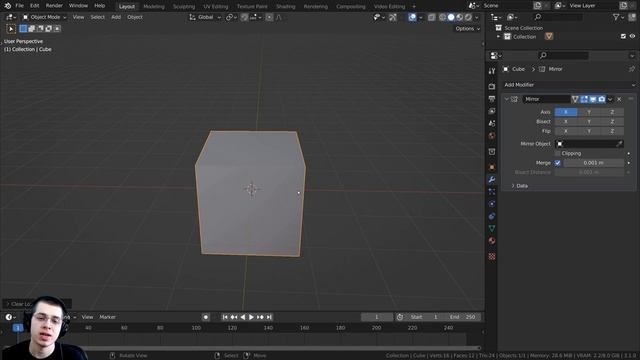Image resolution: width=640 pixels, height=360 pixels.
Task: Open the Object Constraints properties tab
Action: pyautogui.click(x=492, y=216)
